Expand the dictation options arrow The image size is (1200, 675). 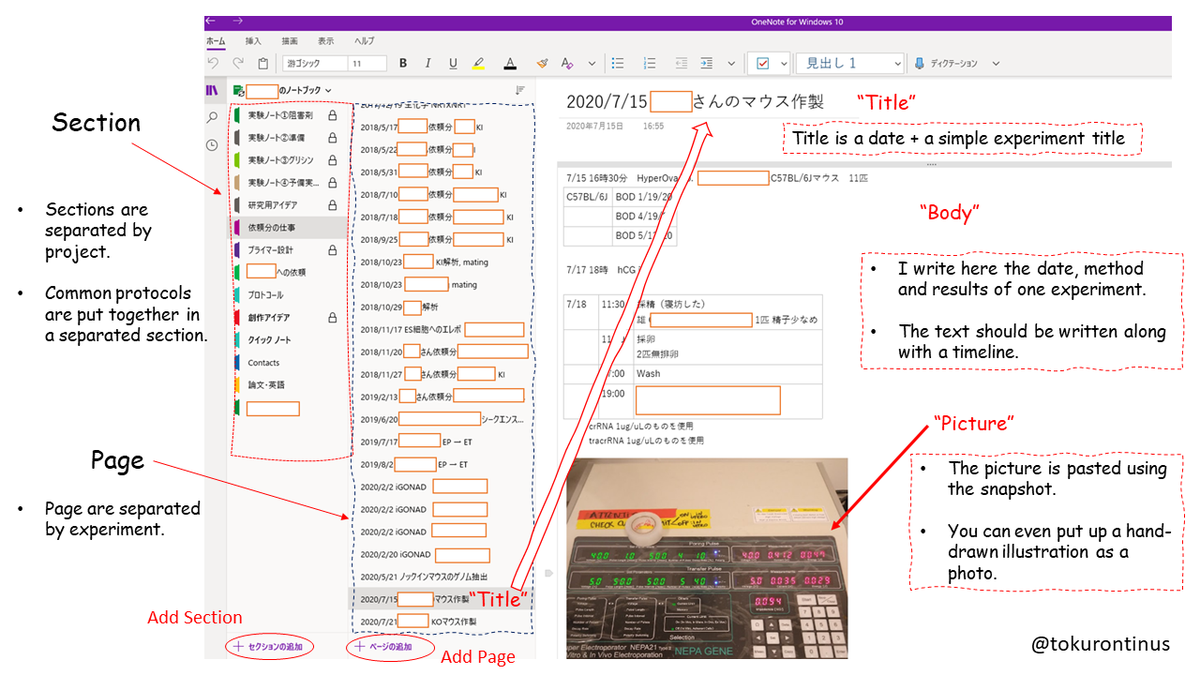995,63
